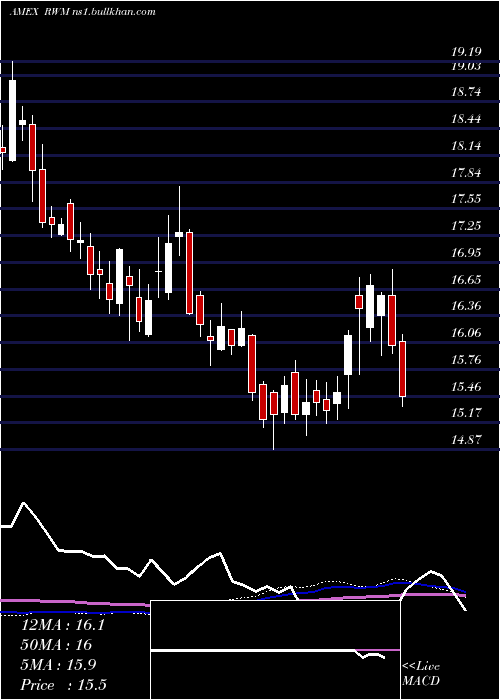Click the 50MA : 16 readout
The width and height of the screenshot is (500, 700).
pos(56,645)
